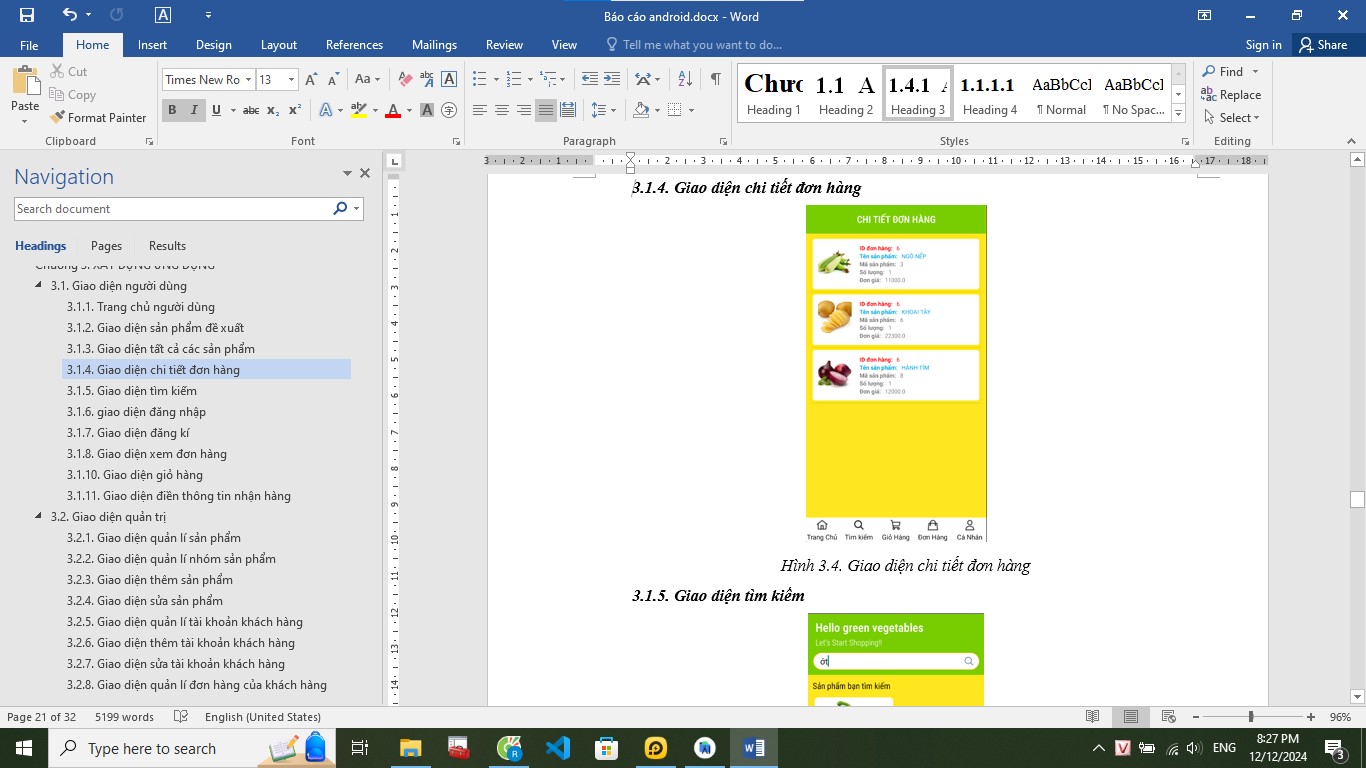Open Visual Studio Code from taskbar
Screen dimensions: 1366x768
pyautogui.click(x=557, y=748)
